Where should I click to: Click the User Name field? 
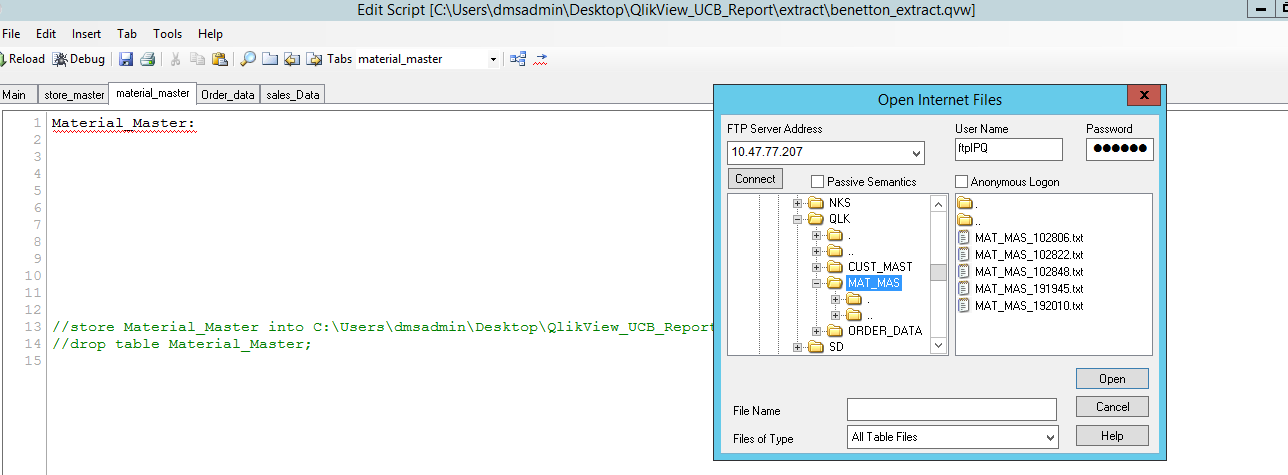[1008, 149]
